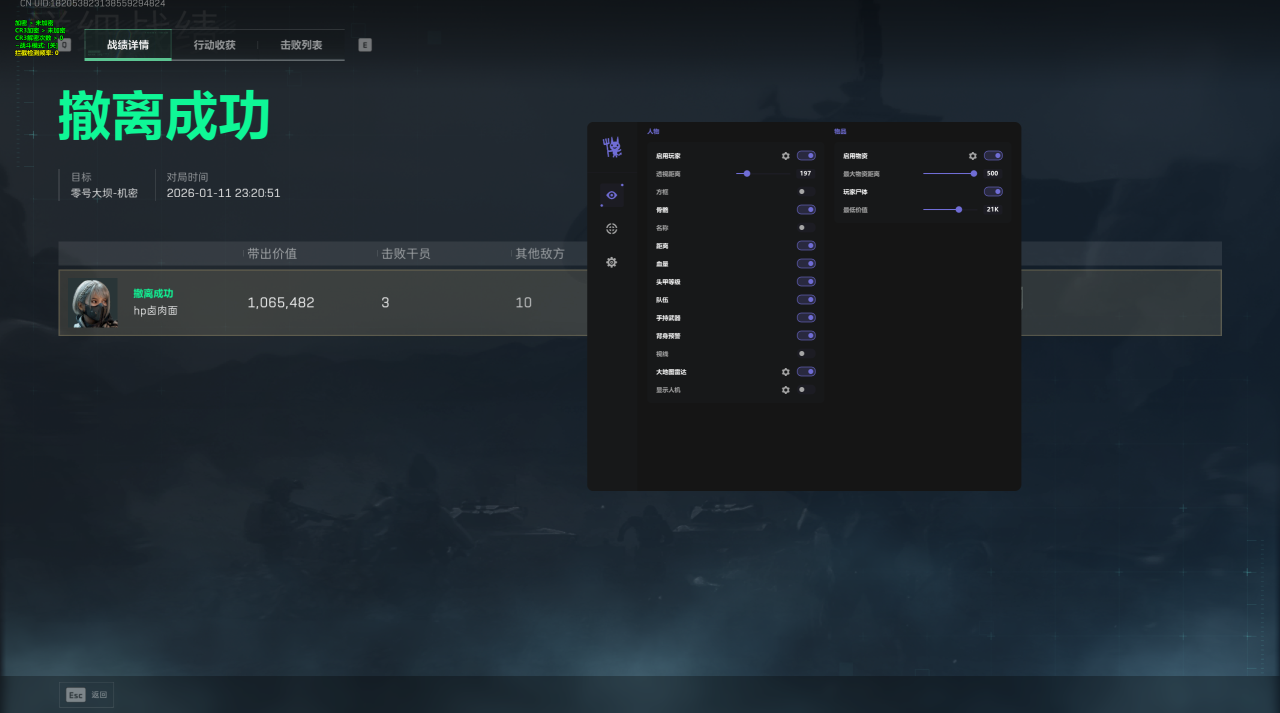This screenshot has width=1280, height=713.
Task: Open gear settings beside 显示人机
Action: pyautogui.click(x=786, y=390)
